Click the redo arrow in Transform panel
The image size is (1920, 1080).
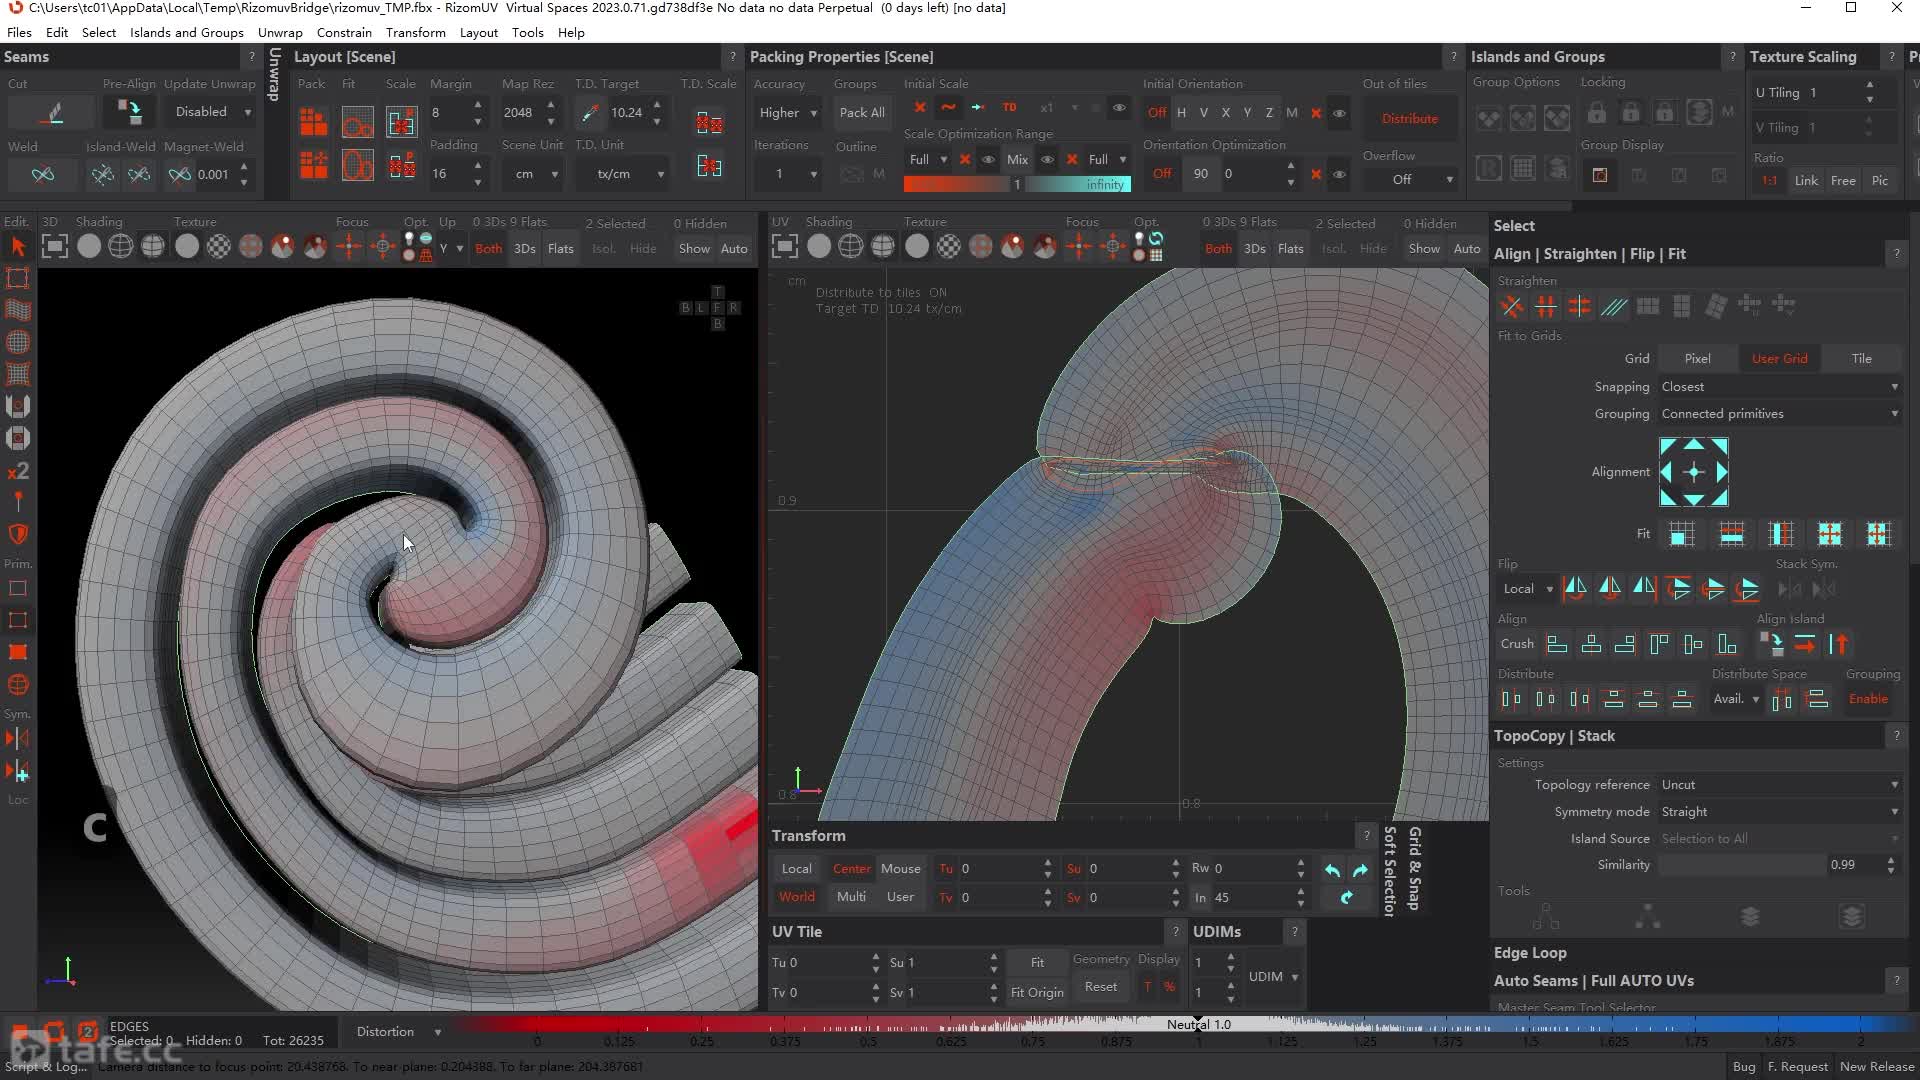[1360, 870]
